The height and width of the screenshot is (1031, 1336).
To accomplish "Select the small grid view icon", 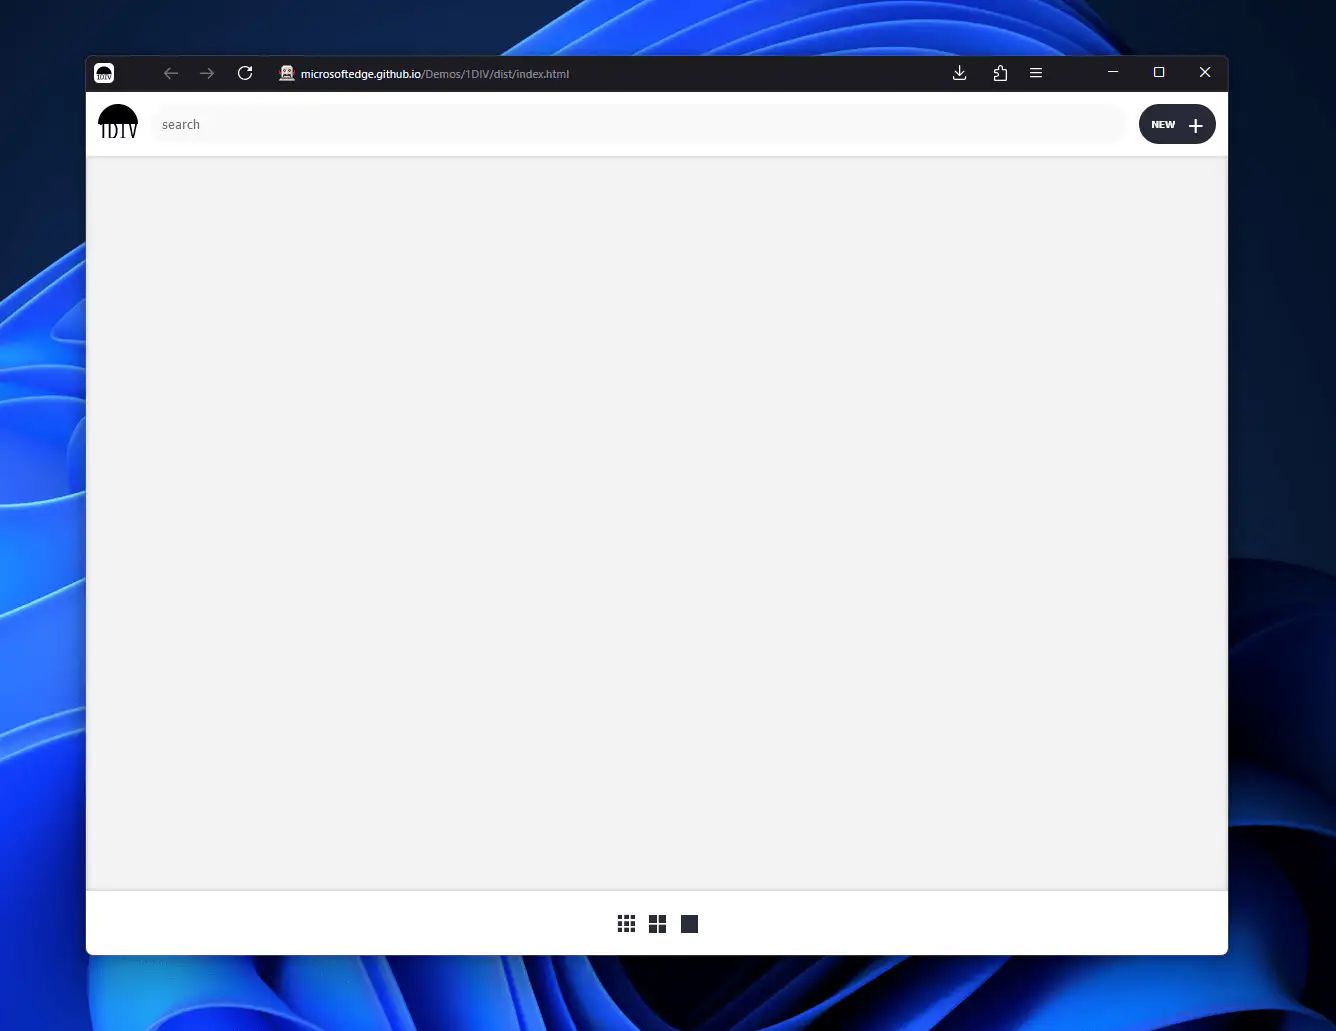I will [x=626, y=923].
